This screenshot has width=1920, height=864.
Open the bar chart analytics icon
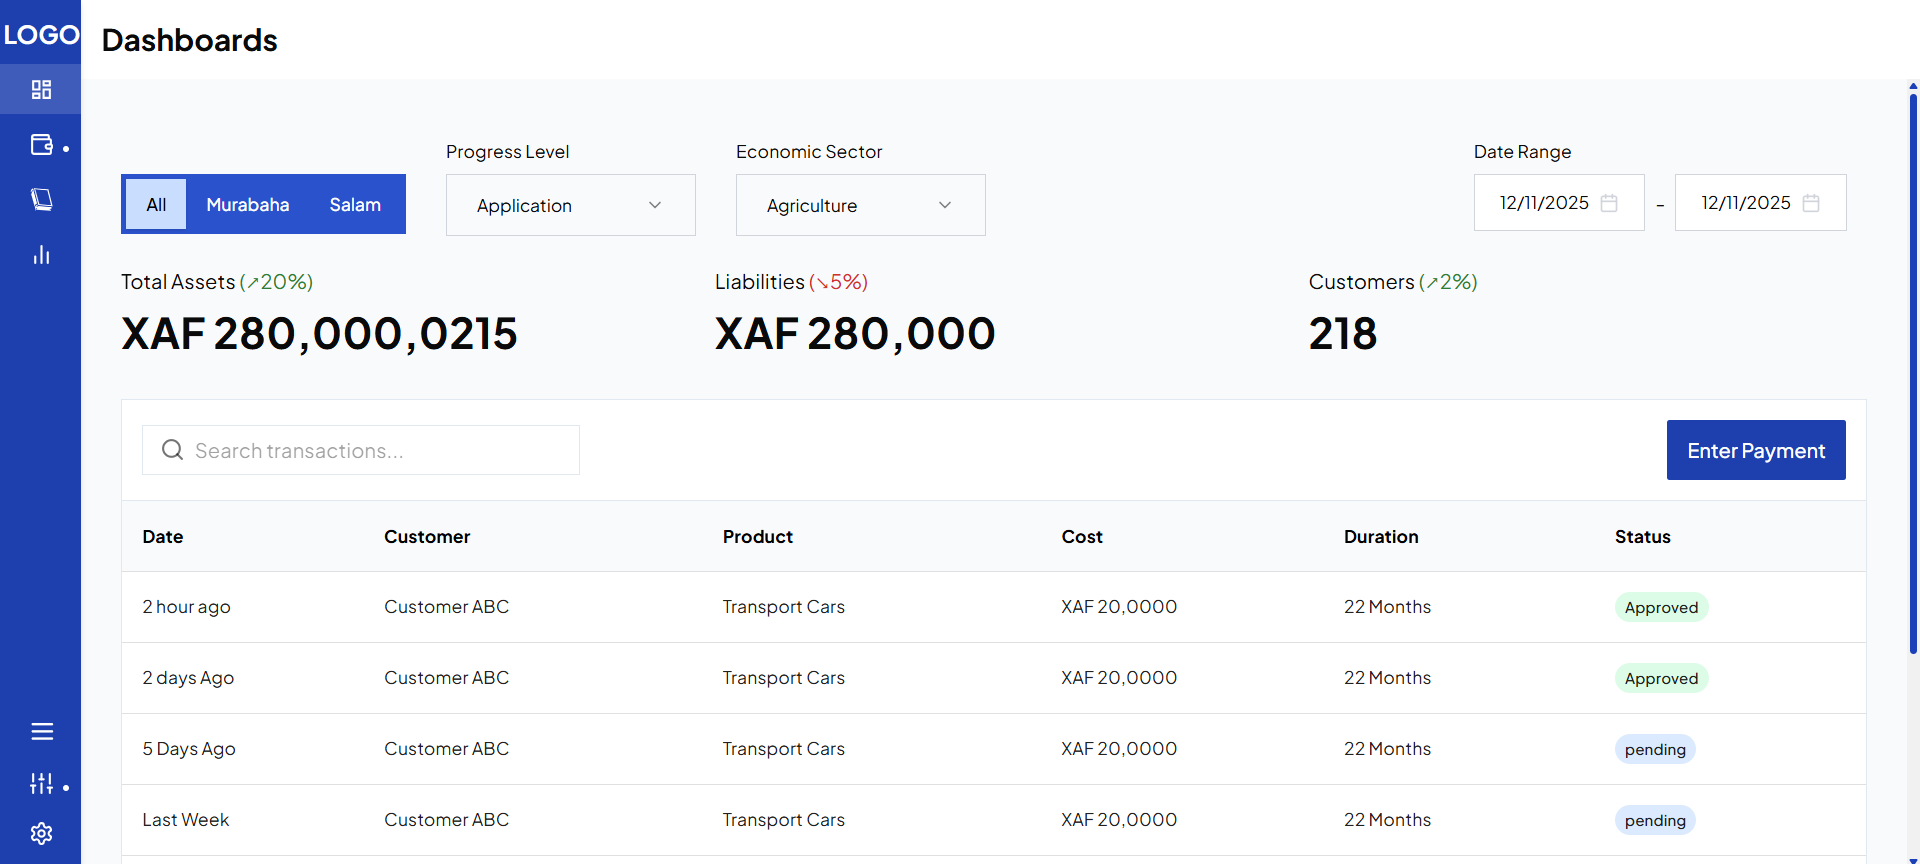coord(41,255)
